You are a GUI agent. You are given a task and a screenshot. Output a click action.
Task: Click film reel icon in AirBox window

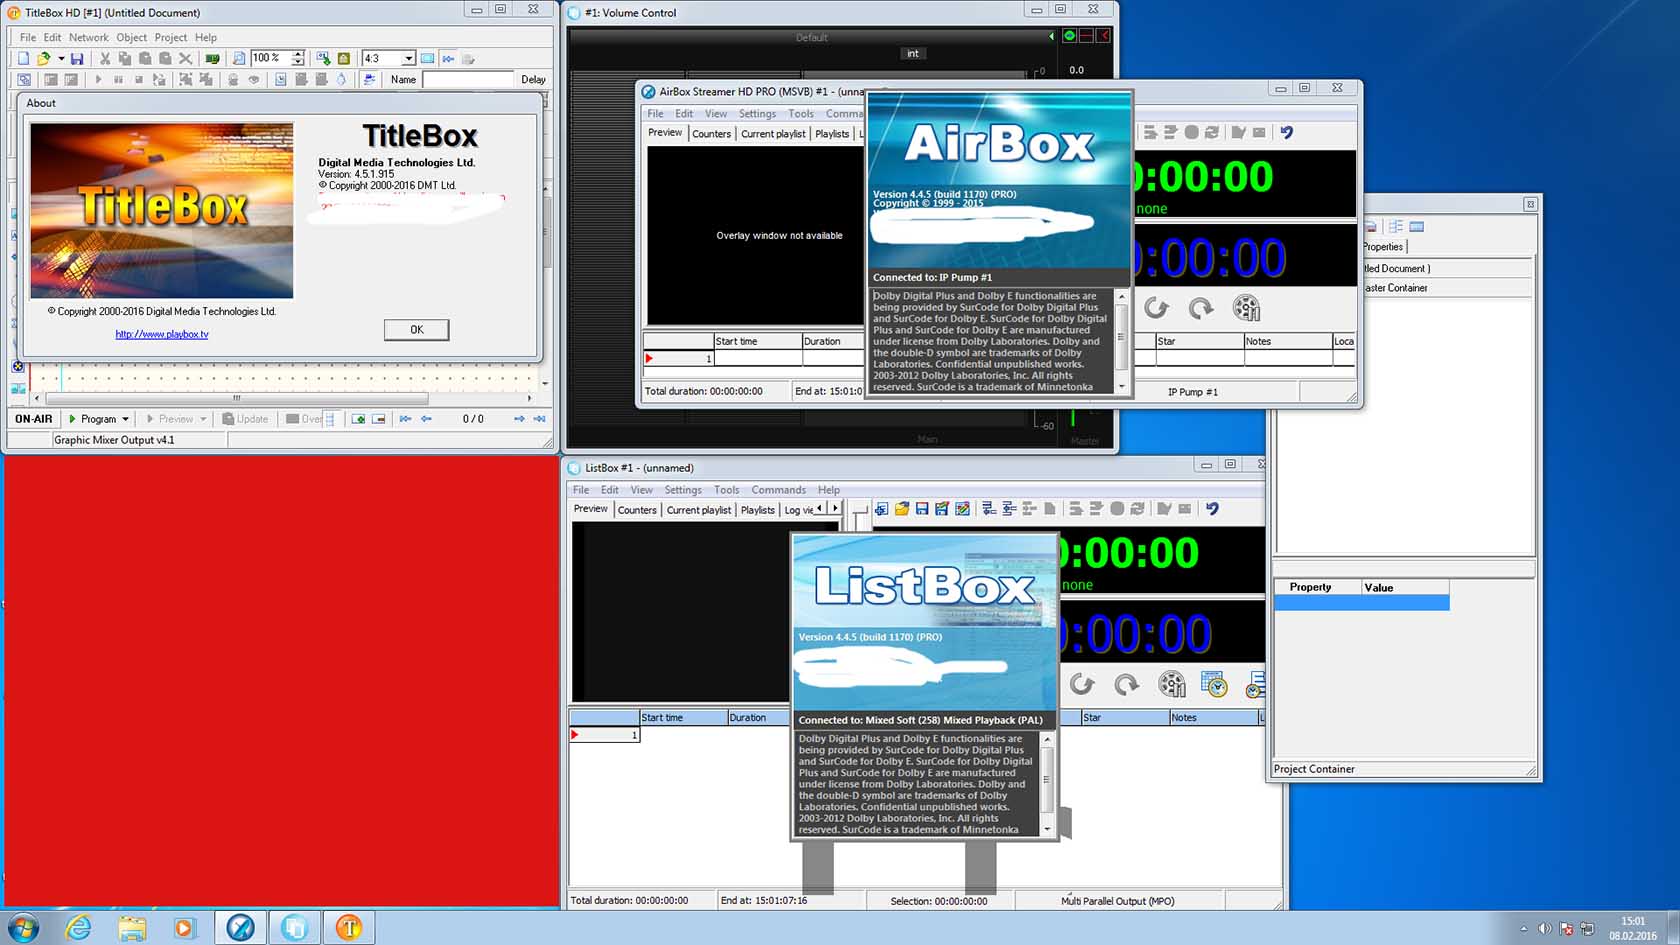point(1246,308)
